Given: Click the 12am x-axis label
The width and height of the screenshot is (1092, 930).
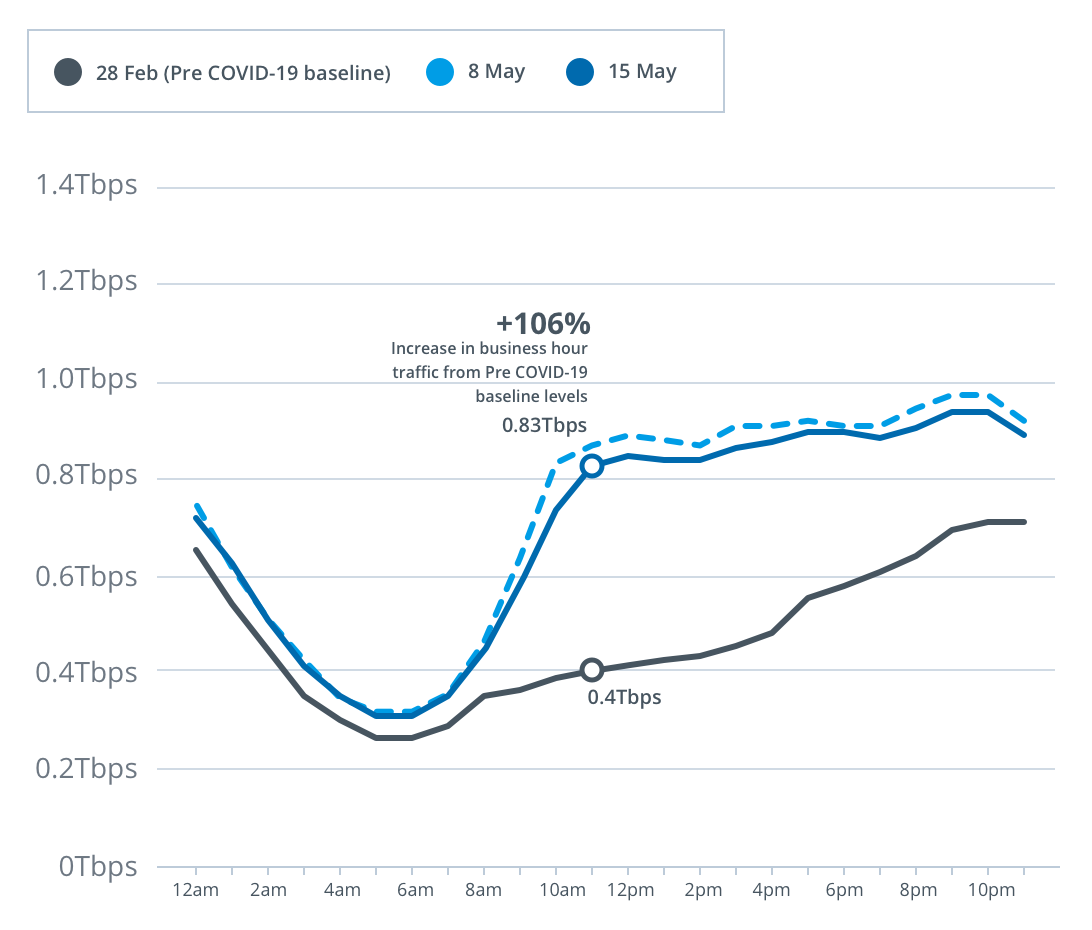Looking at the screenshot, I should 195,892.
